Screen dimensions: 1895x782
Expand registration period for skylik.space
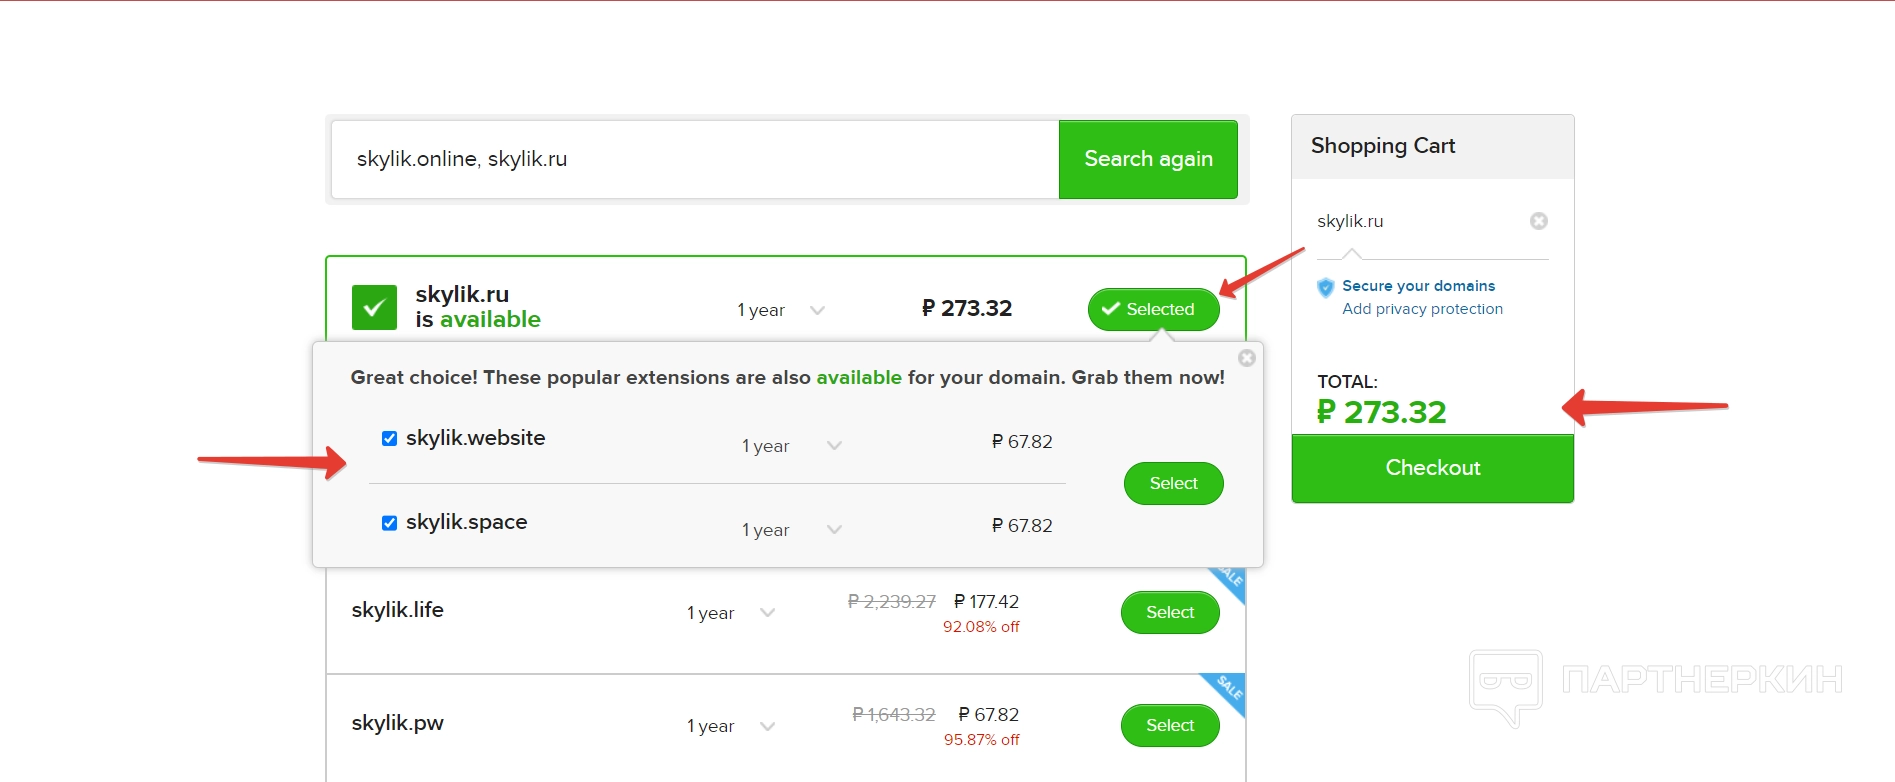coord(791,530)
